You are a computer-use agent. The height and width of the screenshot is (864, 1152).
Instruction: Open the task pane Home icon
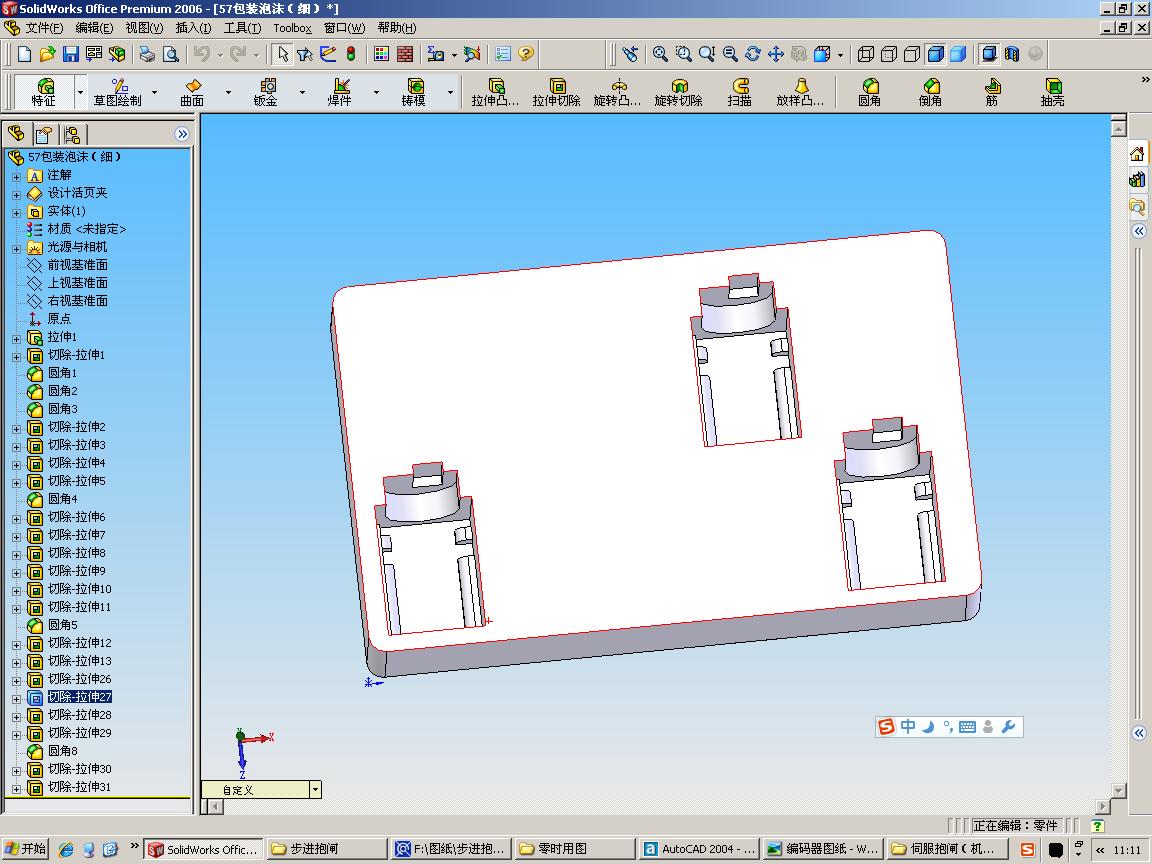(x=1137, y=154)
